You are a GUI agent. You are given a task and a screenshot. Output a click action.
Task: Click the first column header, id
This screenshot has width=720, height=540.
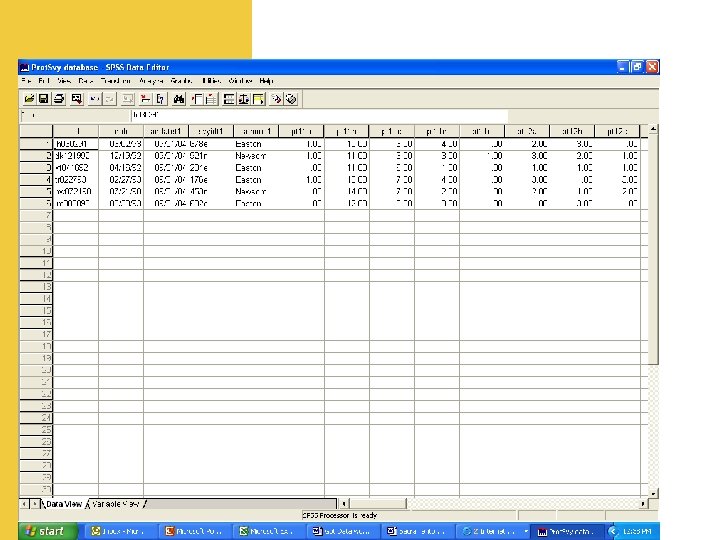pos(76,131)
